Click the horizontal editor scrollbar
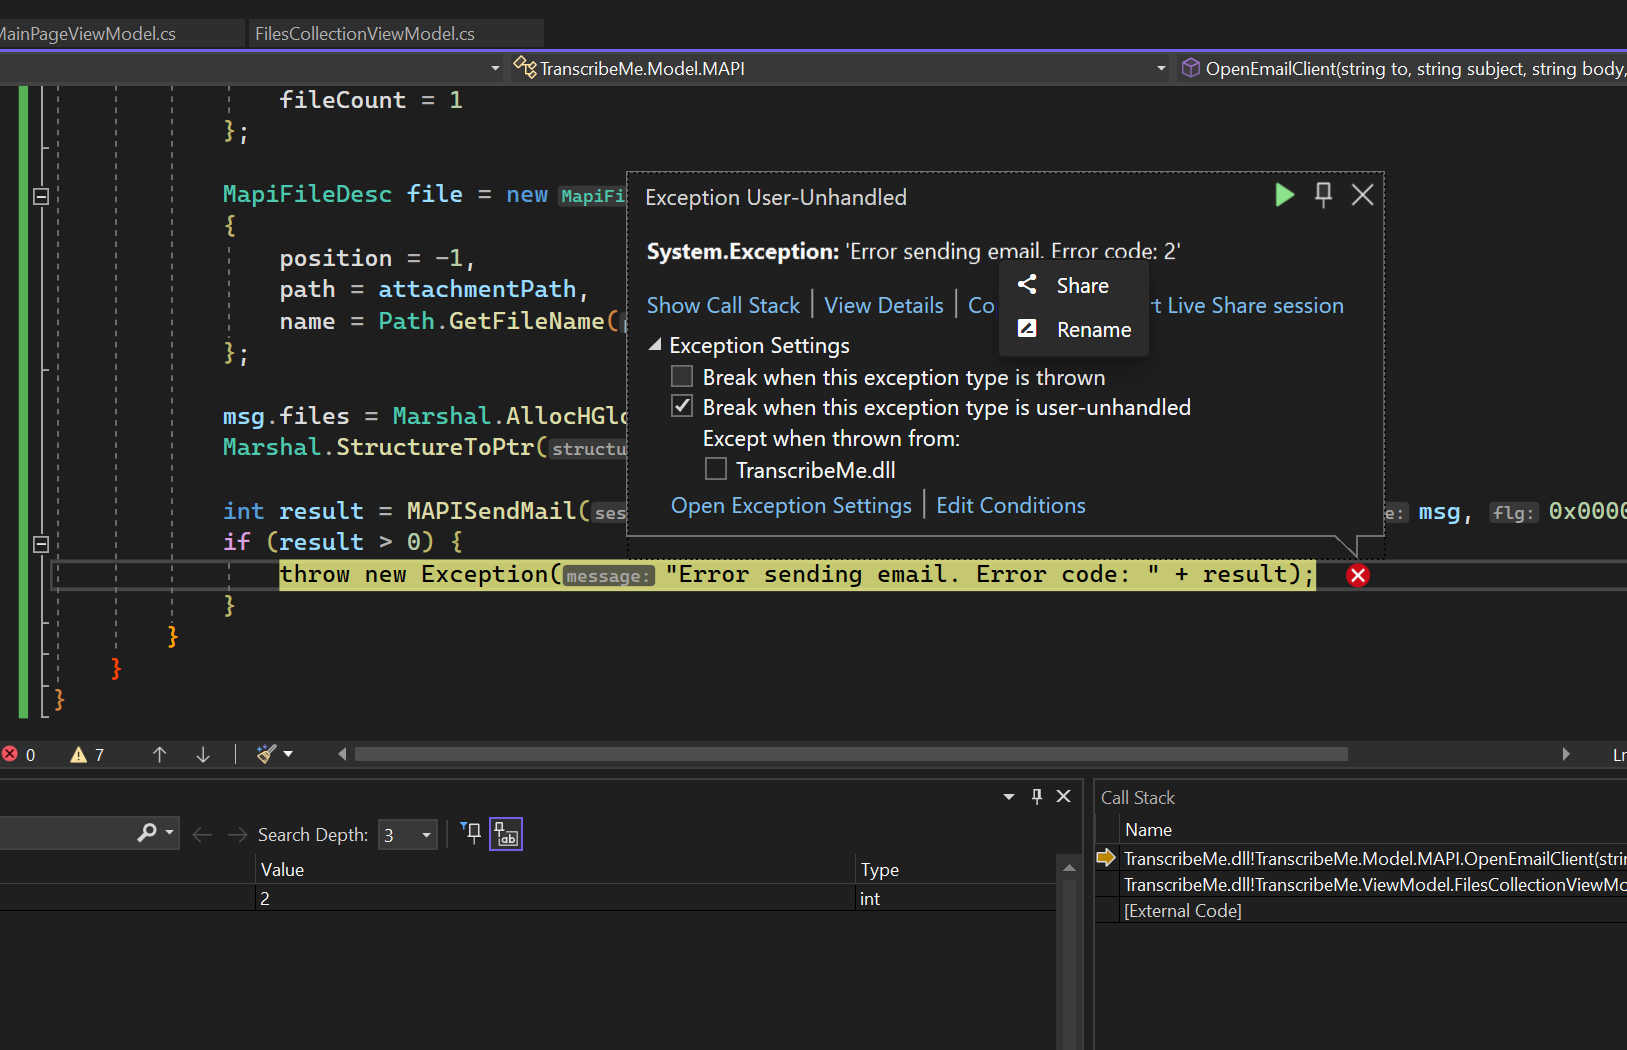The height and width of the screenshot is (1050, 1627). point(850,754)
